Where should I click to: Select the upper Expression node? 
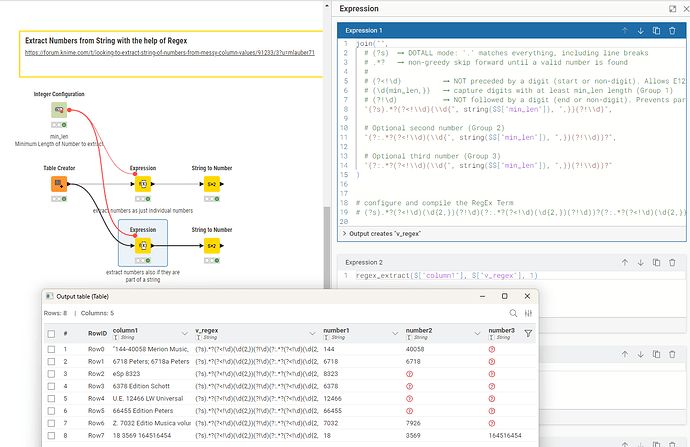tap(143, 184)
